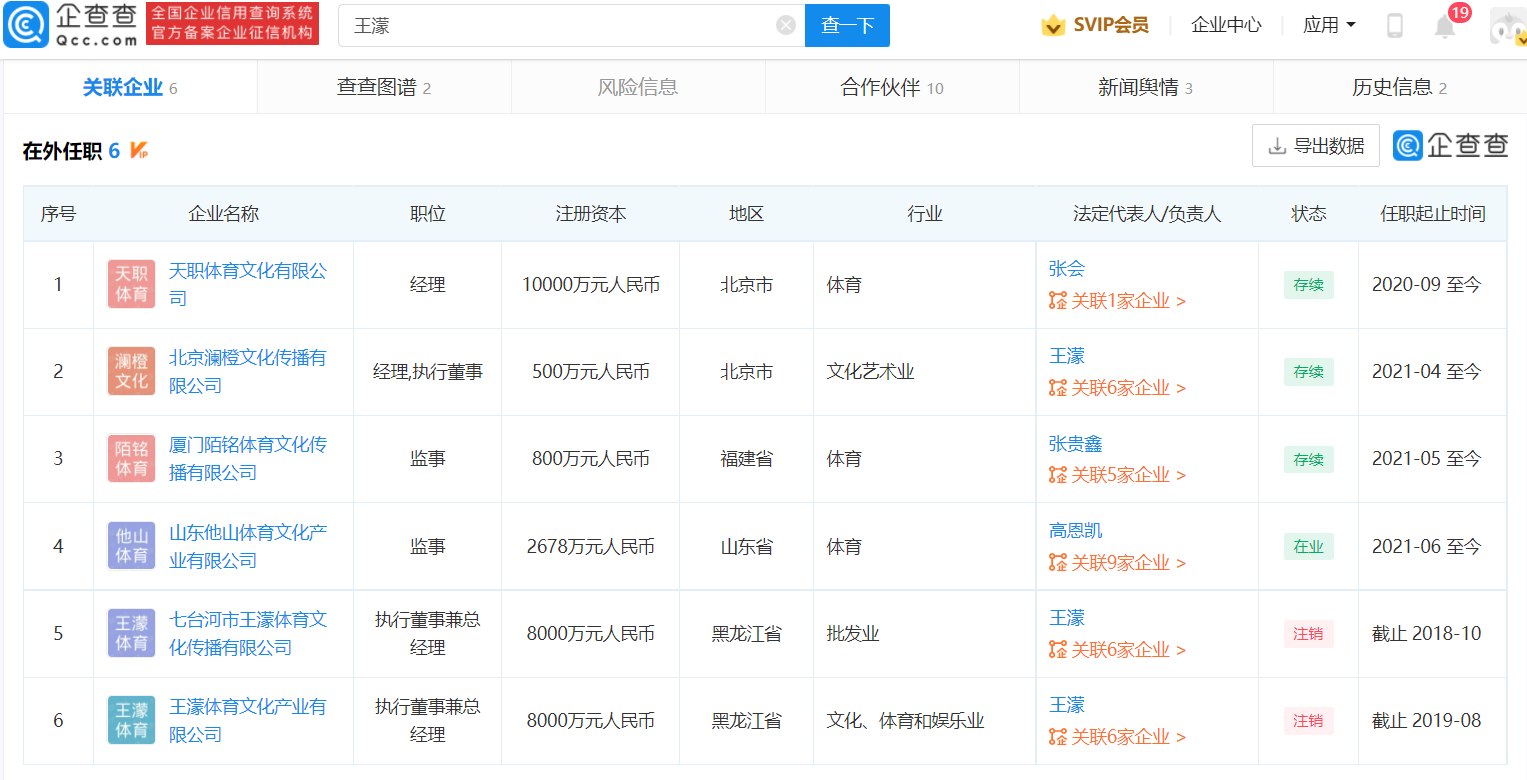Open the SVIP会员 link
The image size is (1527, 780).
[1111, 25]
